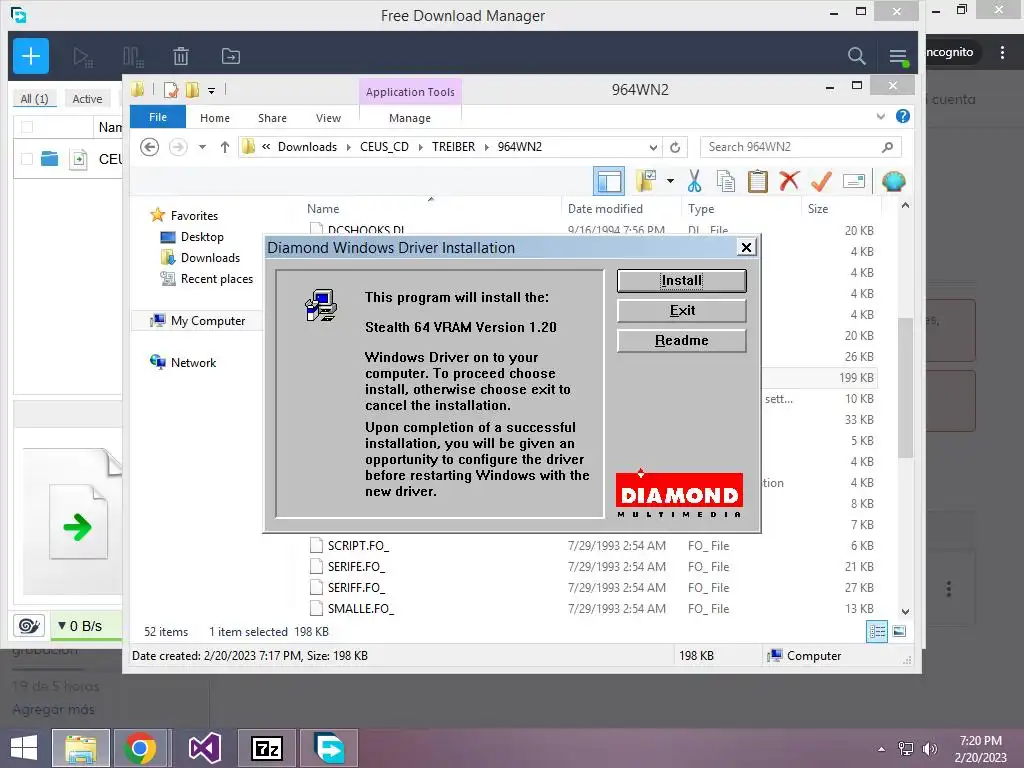Click the folder options checkmark icon

pos(646,181)
